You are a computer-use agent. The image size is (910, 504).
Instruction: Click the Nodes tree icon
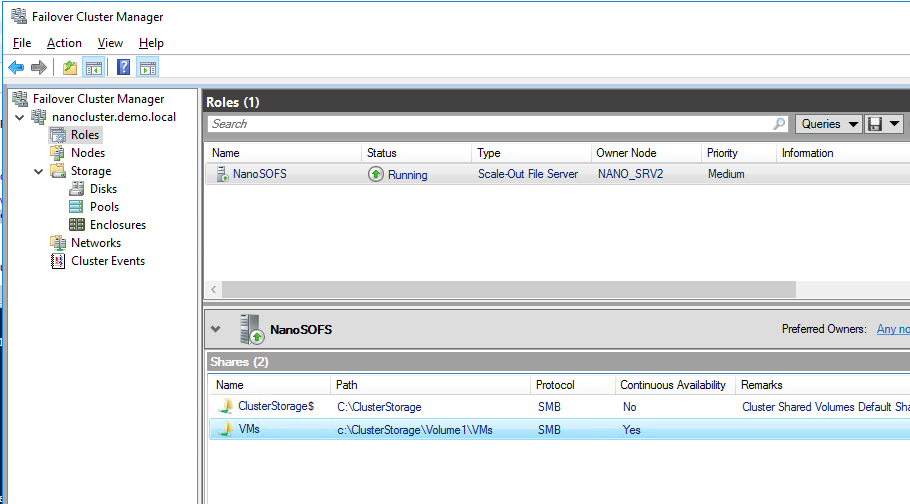[x=57, y=153]
